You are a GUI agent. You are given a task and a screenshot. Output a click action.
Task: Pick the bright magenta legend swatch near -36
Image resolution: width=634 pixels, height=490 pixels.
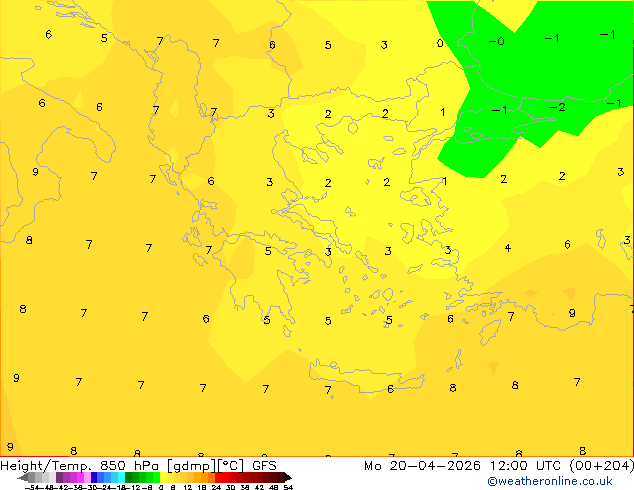pos(80,477)
